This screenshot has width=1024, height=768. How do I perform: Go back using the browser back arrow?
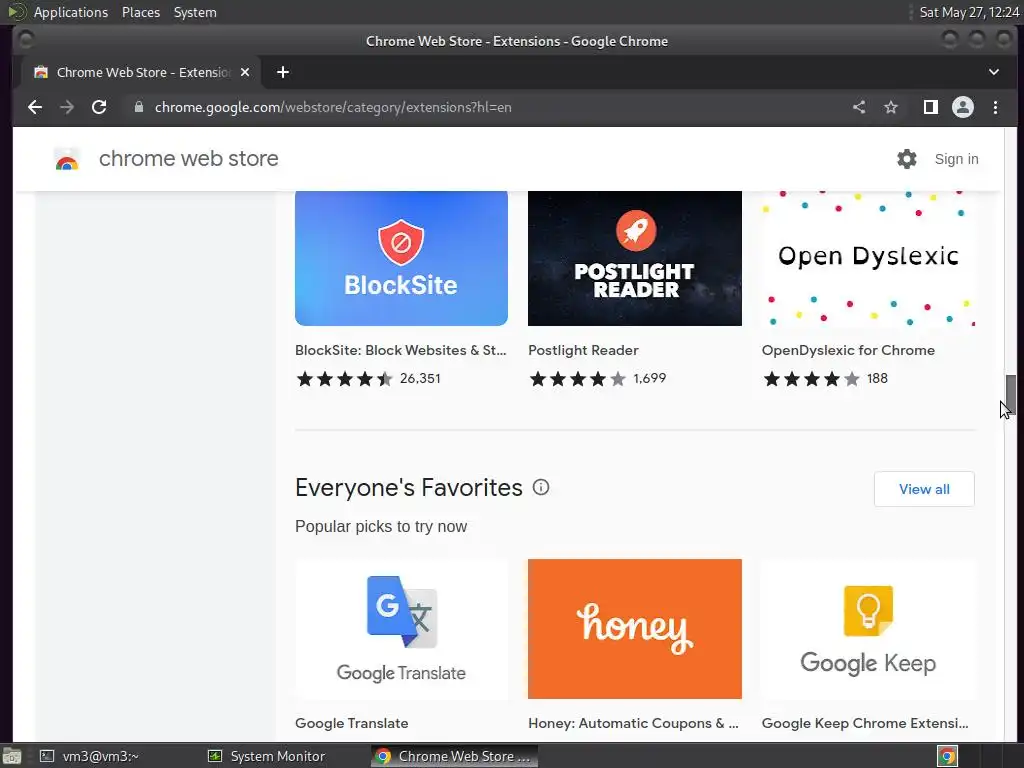point(35,107)
